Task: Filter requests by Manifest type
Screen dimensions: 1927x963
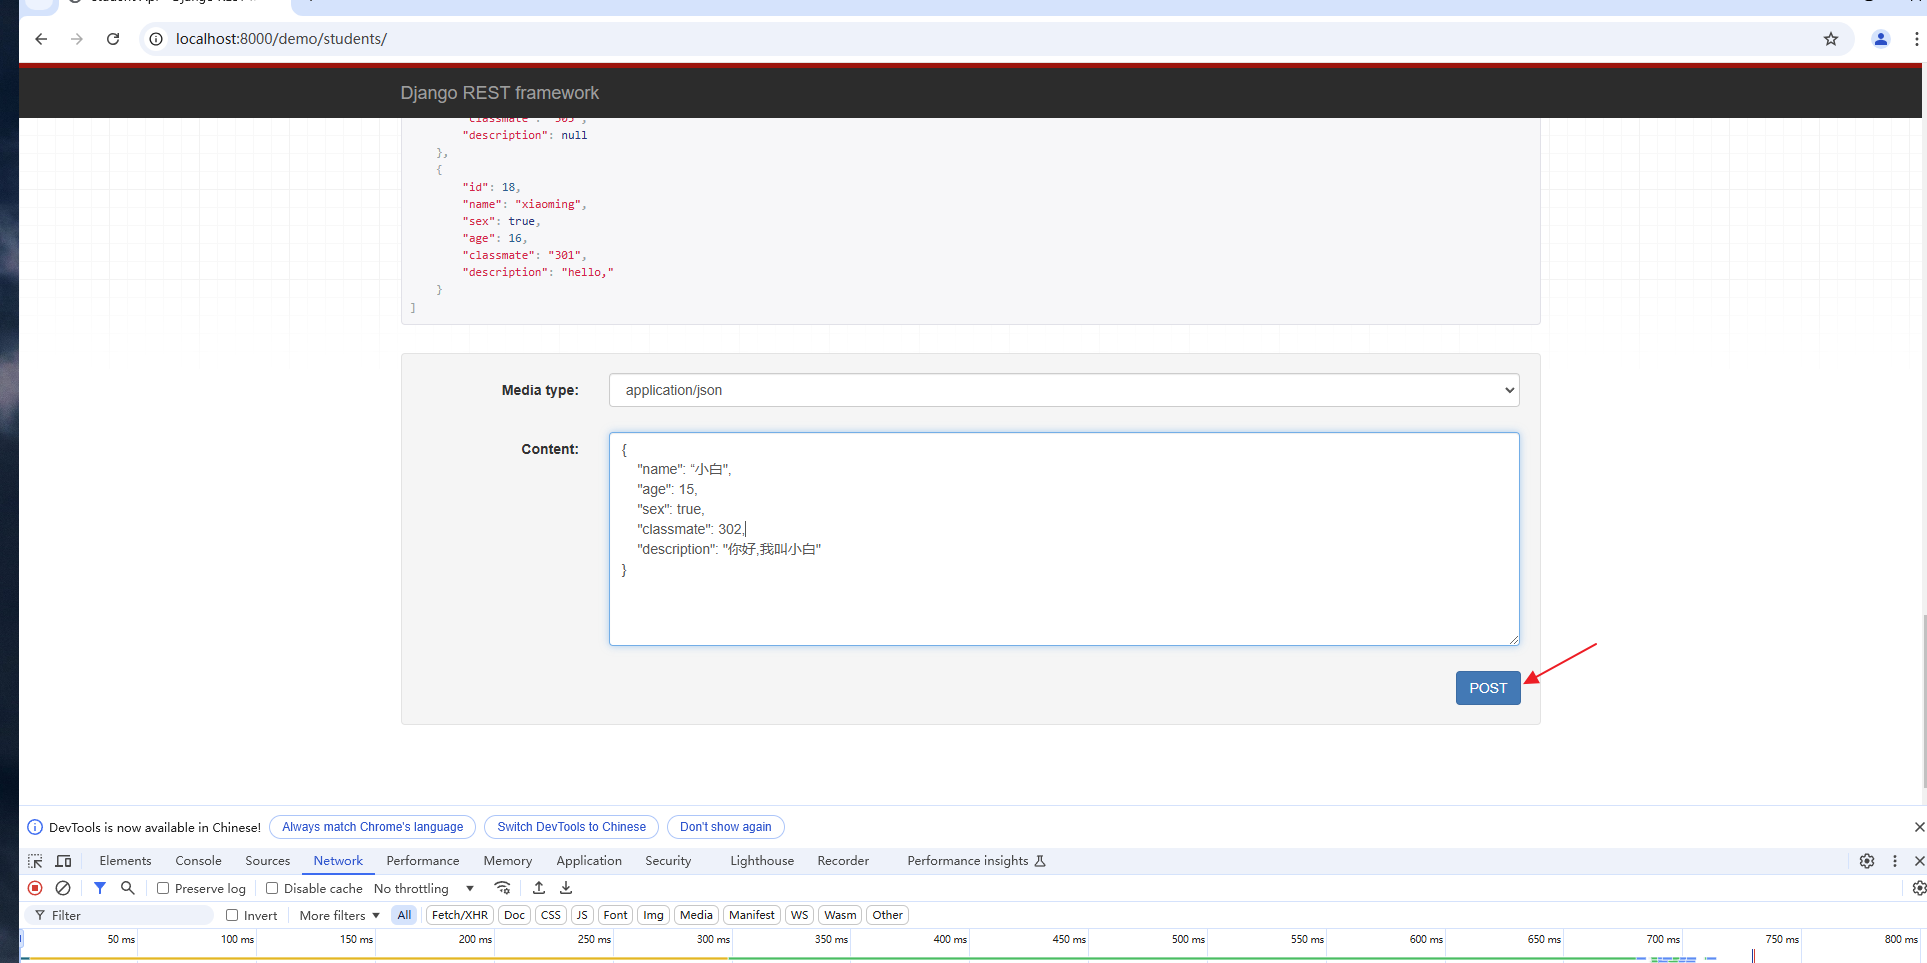Action: (x=752, y=915)
